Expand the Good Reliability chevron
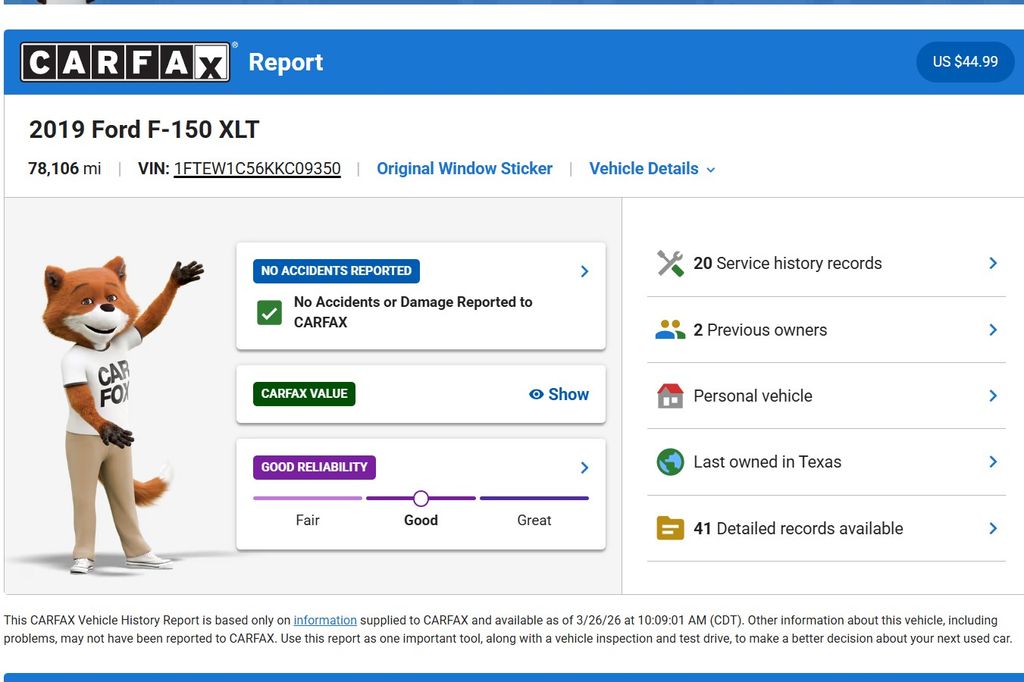Screen dimensions: 1024x682 [x=584, y=467]
